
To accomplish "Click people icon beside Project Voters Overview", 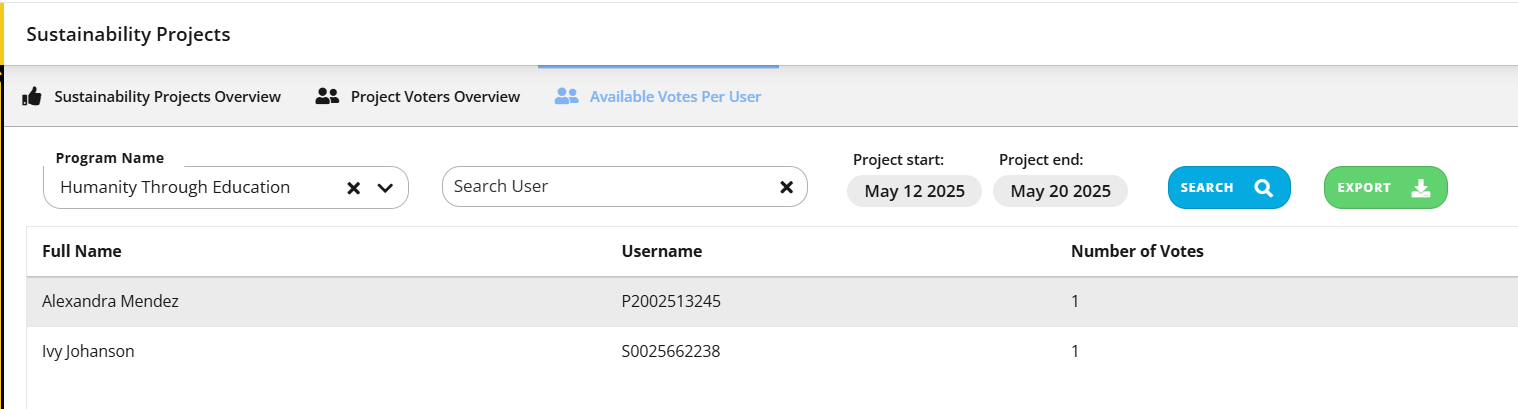I will coord(328,97).
